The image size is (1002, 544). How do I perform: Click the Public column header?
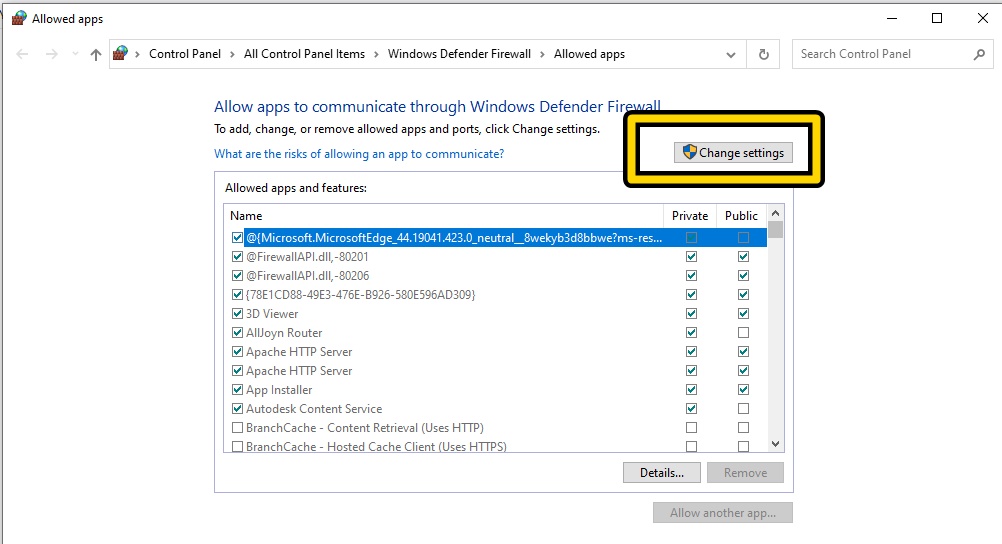pyautogui.click(x=741, y=216)
